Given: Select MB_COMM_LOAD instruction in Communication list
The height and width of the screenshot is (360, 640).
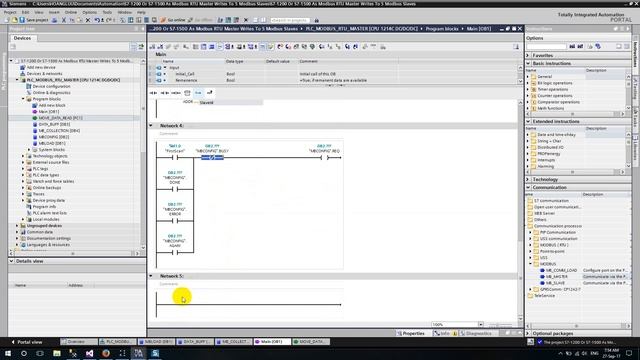Looking at the screenshot, I should pos(561,270).
